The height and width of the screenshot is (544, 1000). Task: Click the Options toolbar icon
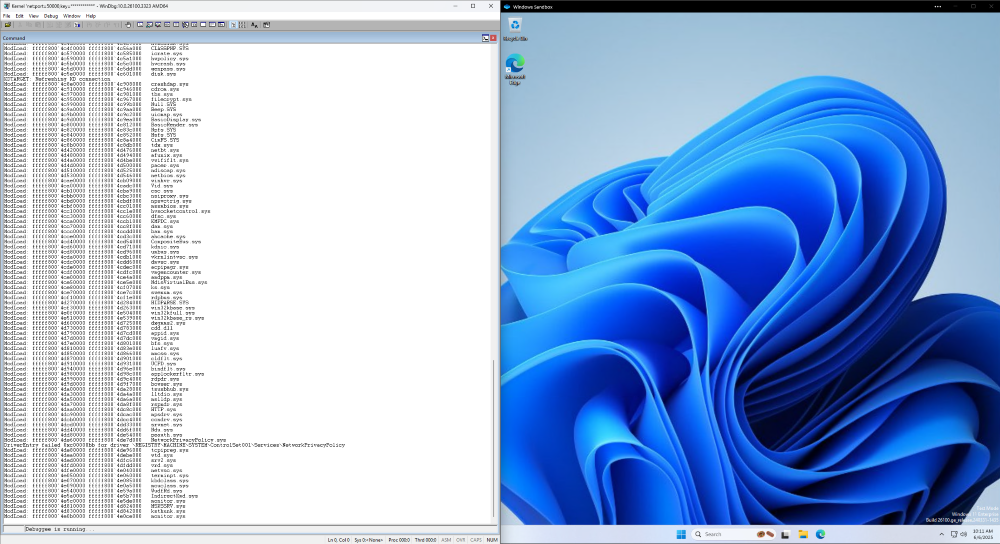click(x=267, y=25)
